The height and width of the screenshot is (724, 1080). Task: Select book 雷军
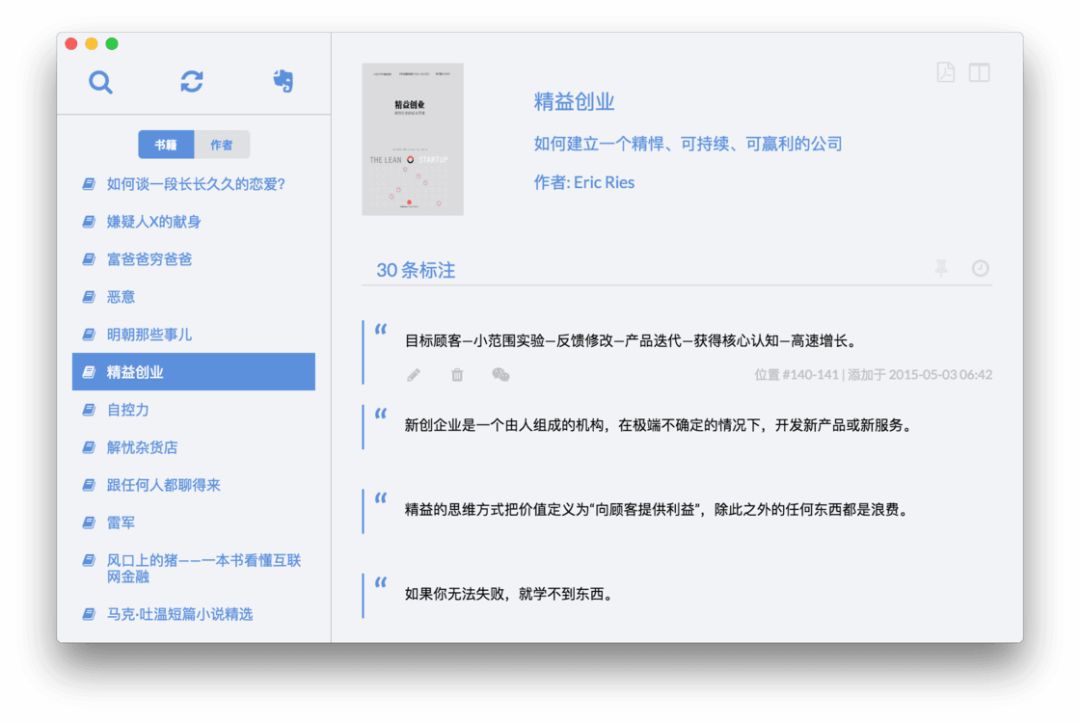tap(194, 523)
